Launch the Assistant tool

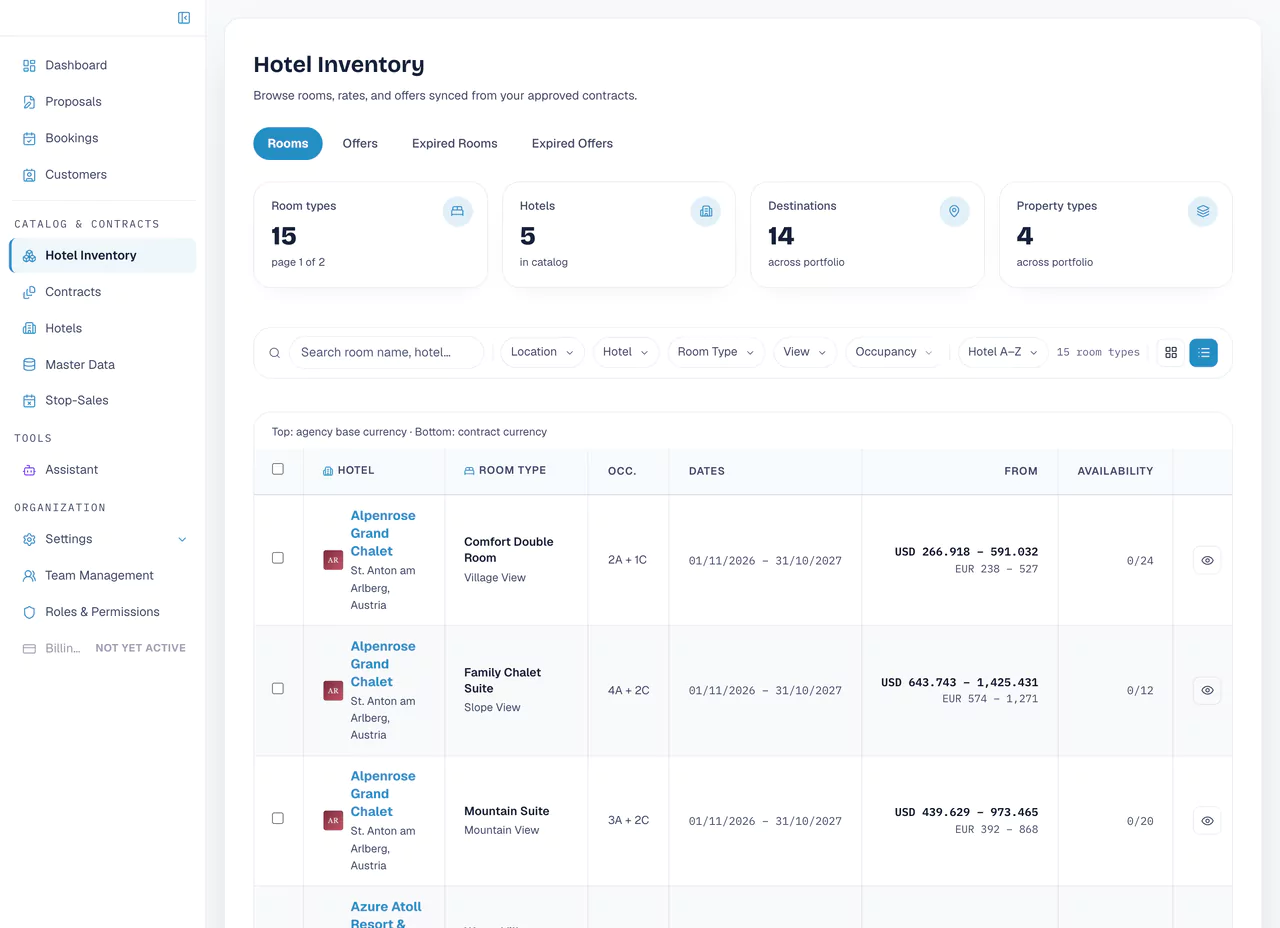102,469
